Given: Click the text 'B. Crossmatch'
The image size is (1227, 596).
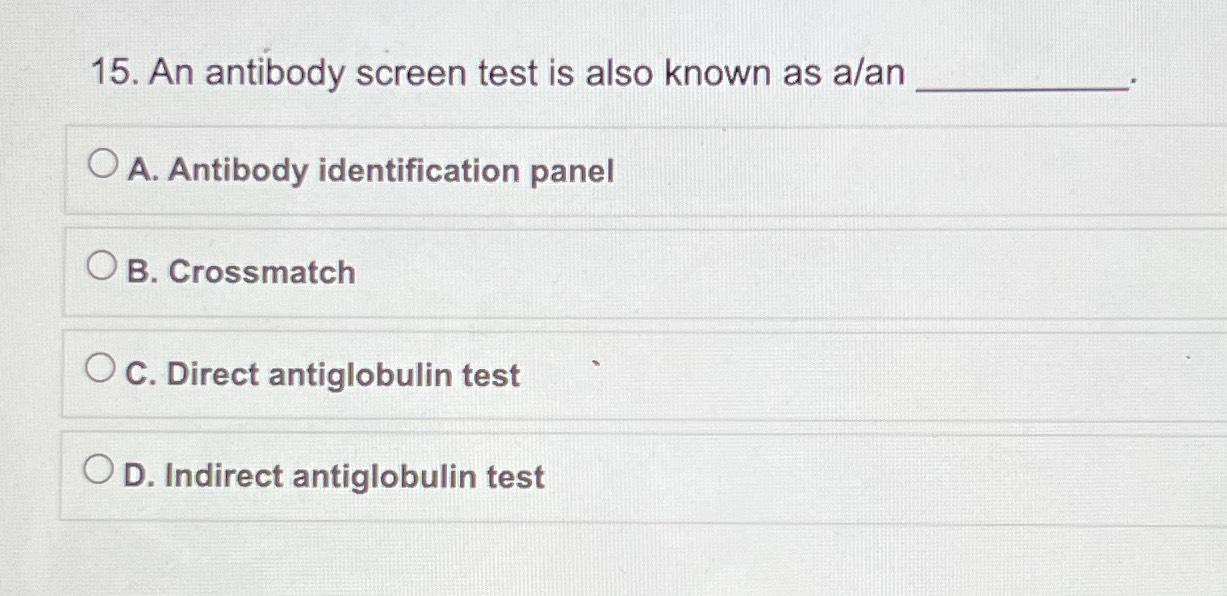Looking at the screenshot, I should [x=238, y=272].
